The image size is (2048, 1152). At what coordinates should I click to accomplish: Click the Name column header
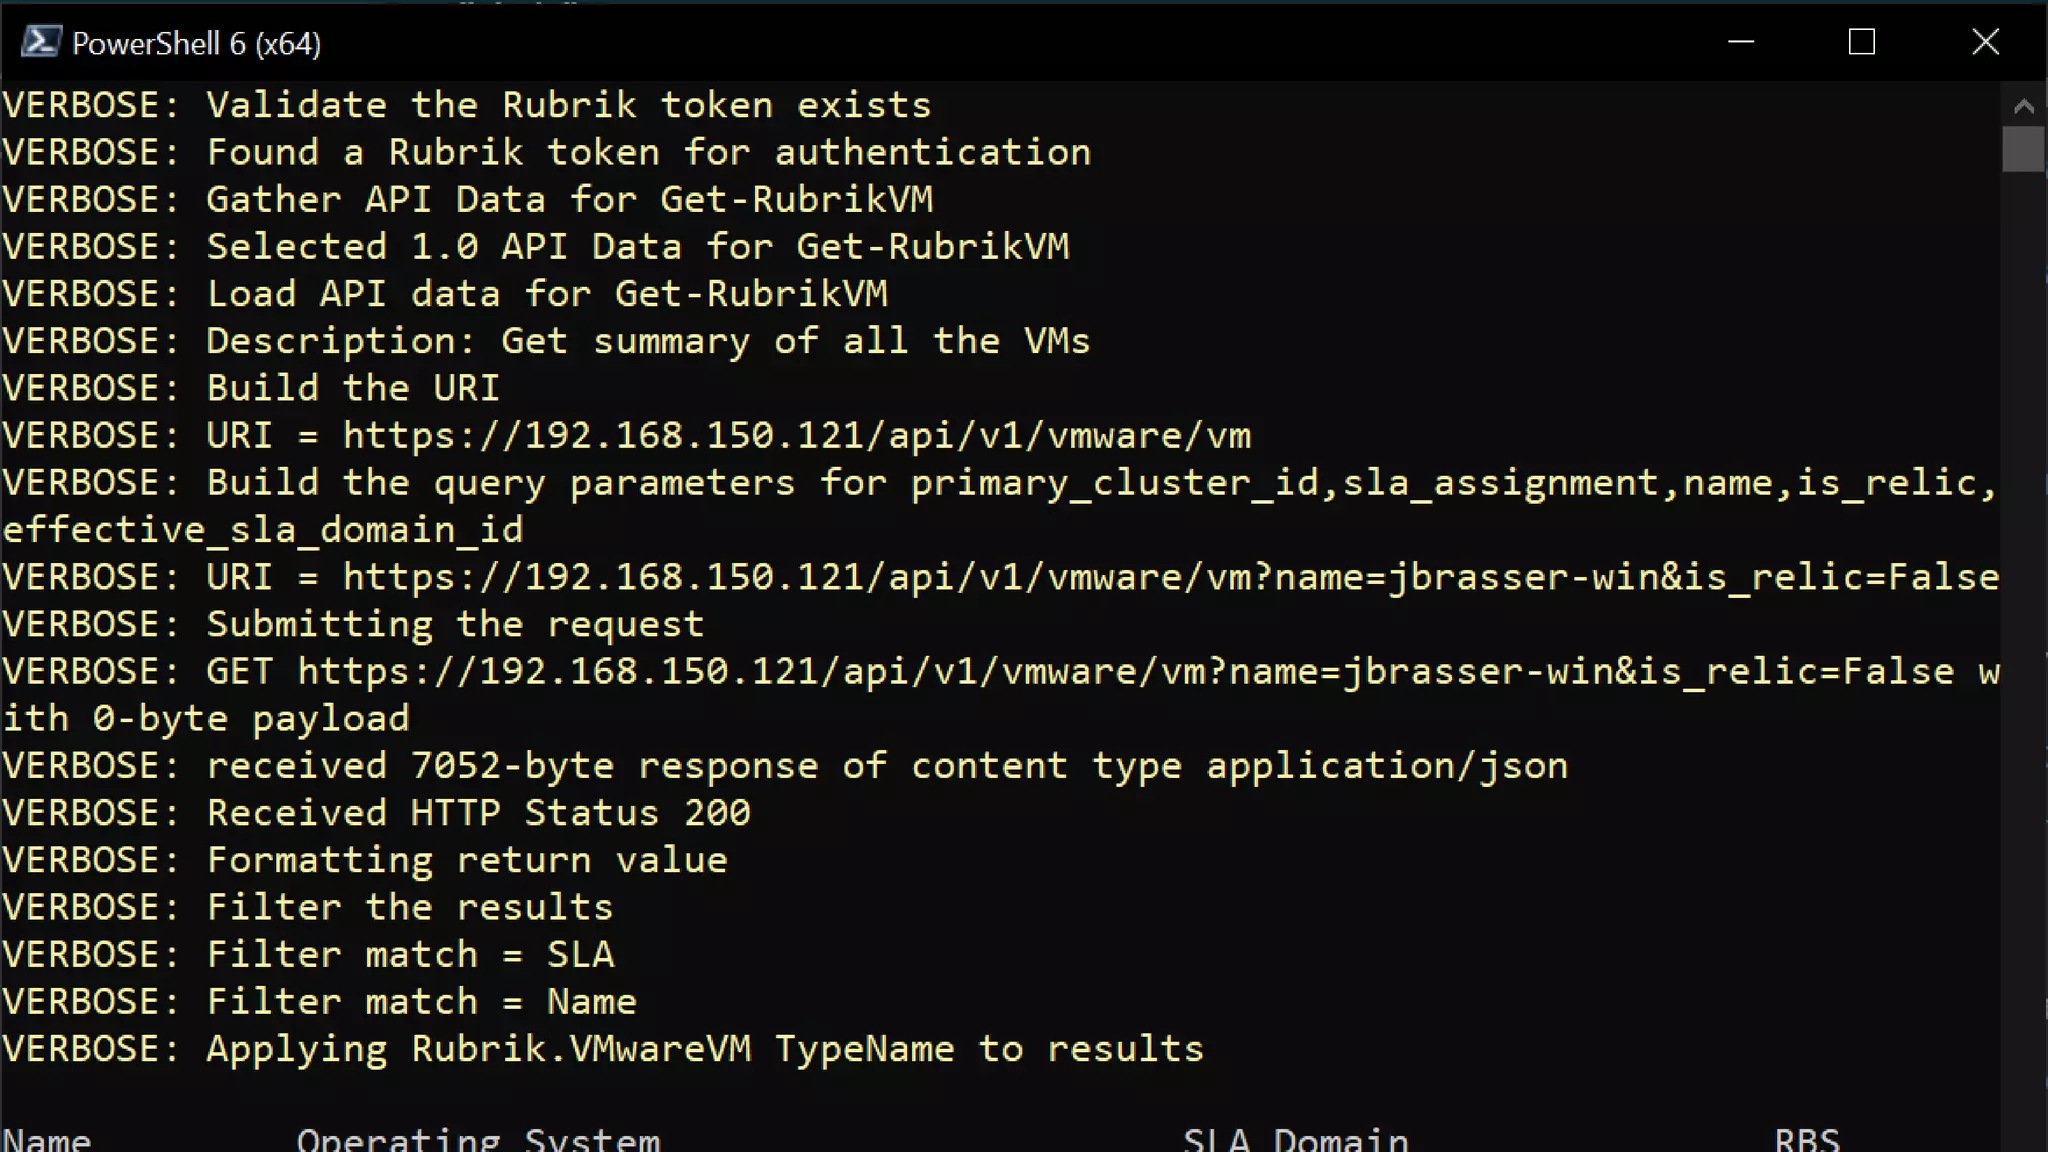47,1139
